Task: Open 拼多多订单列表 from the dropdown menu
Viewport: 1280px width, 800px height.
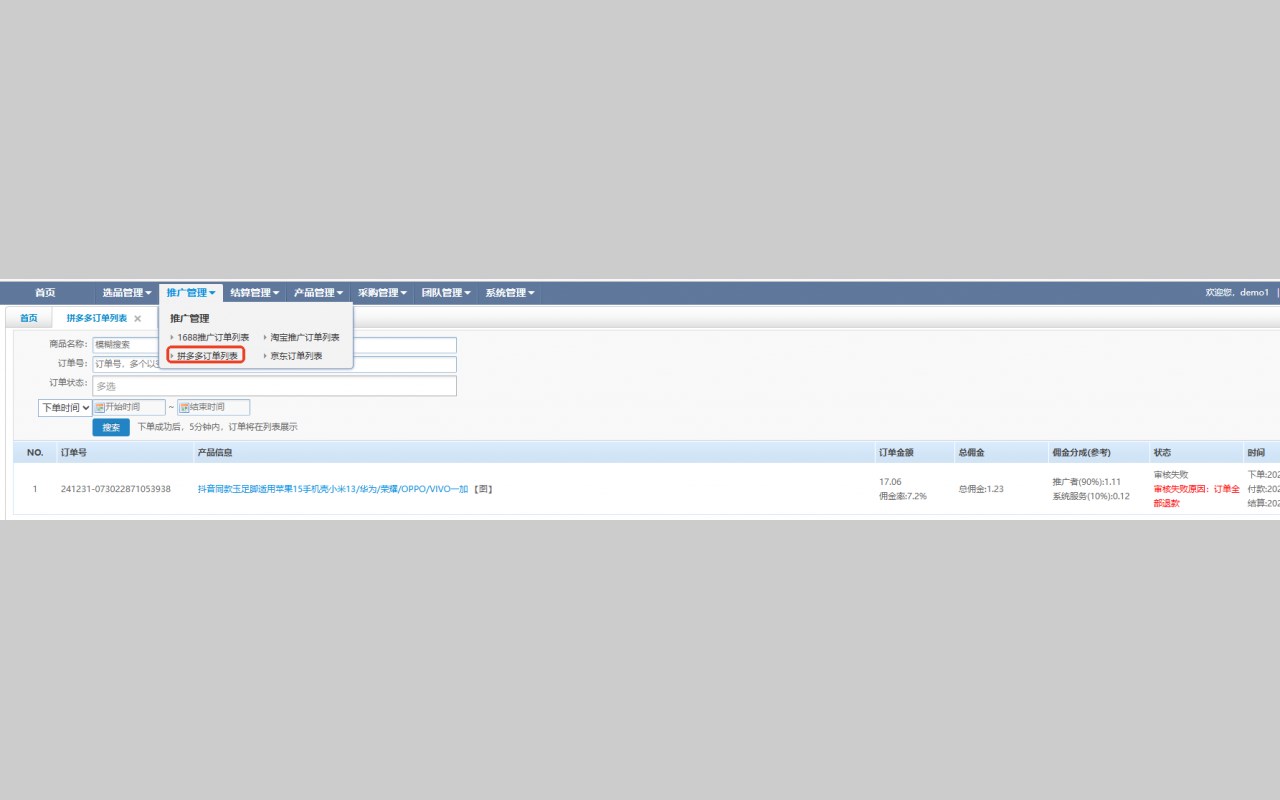Action: click(x=207, y=356)
